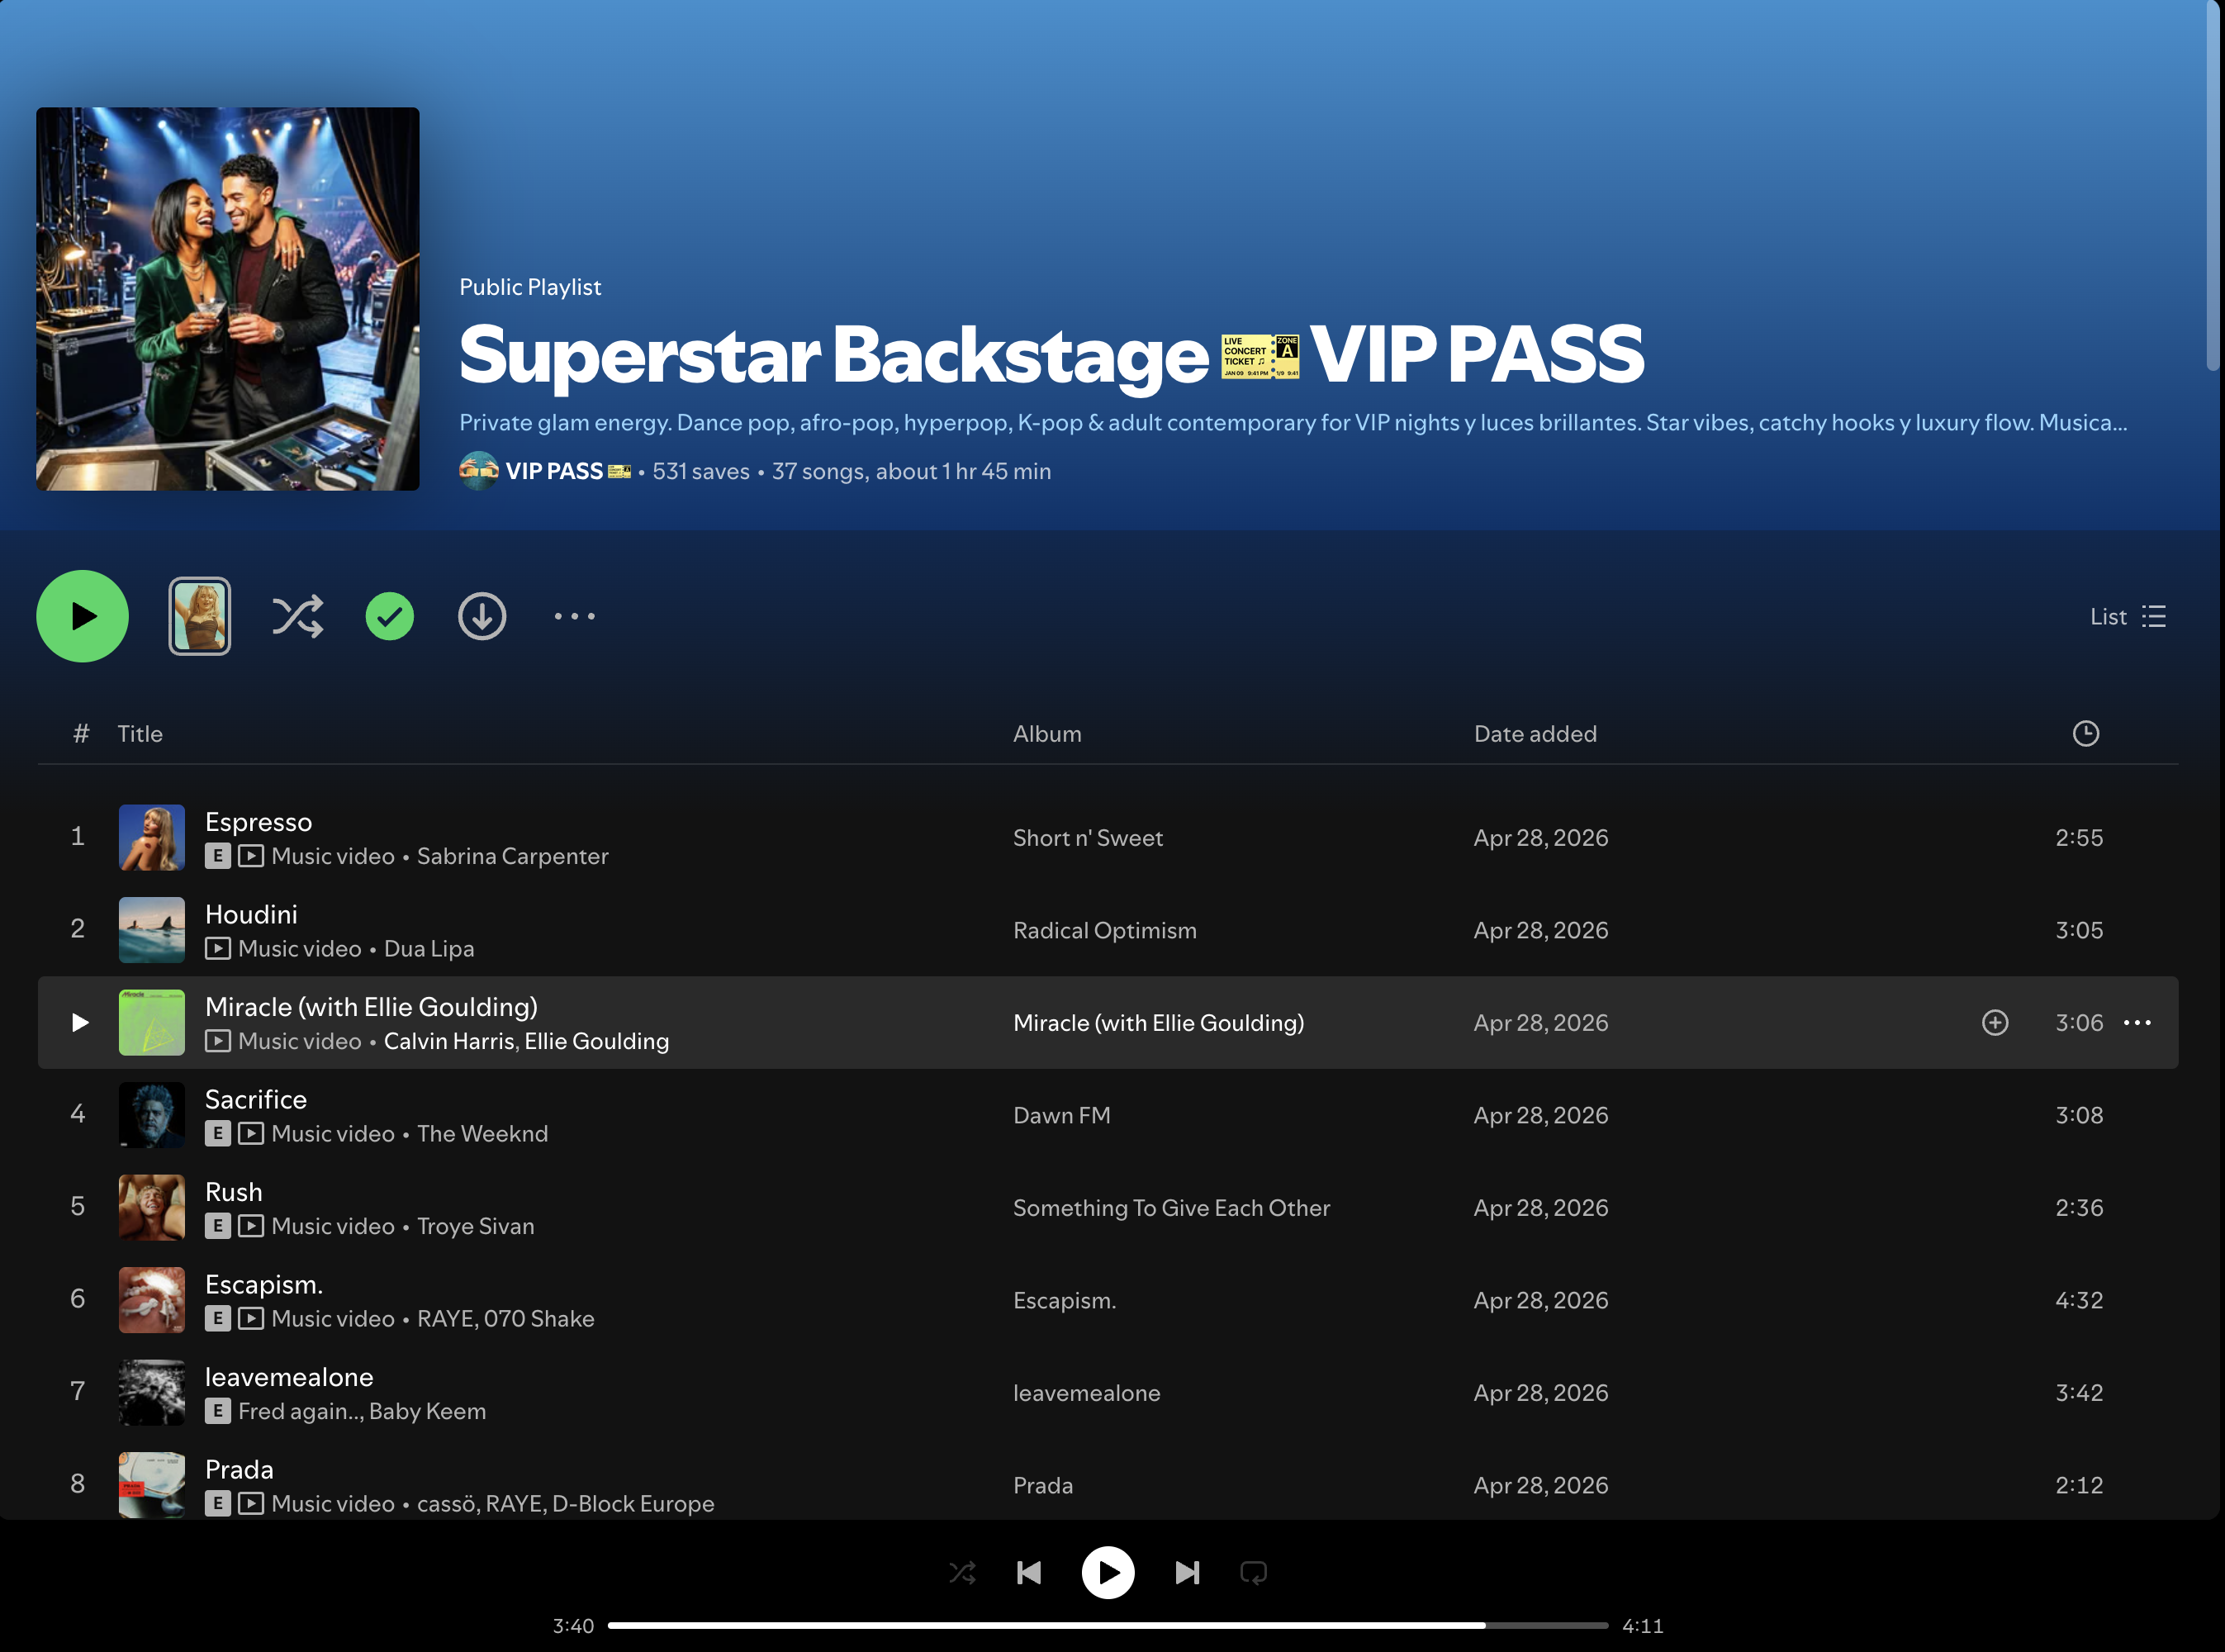Open artist Calvin Harris

point(450,1041)
